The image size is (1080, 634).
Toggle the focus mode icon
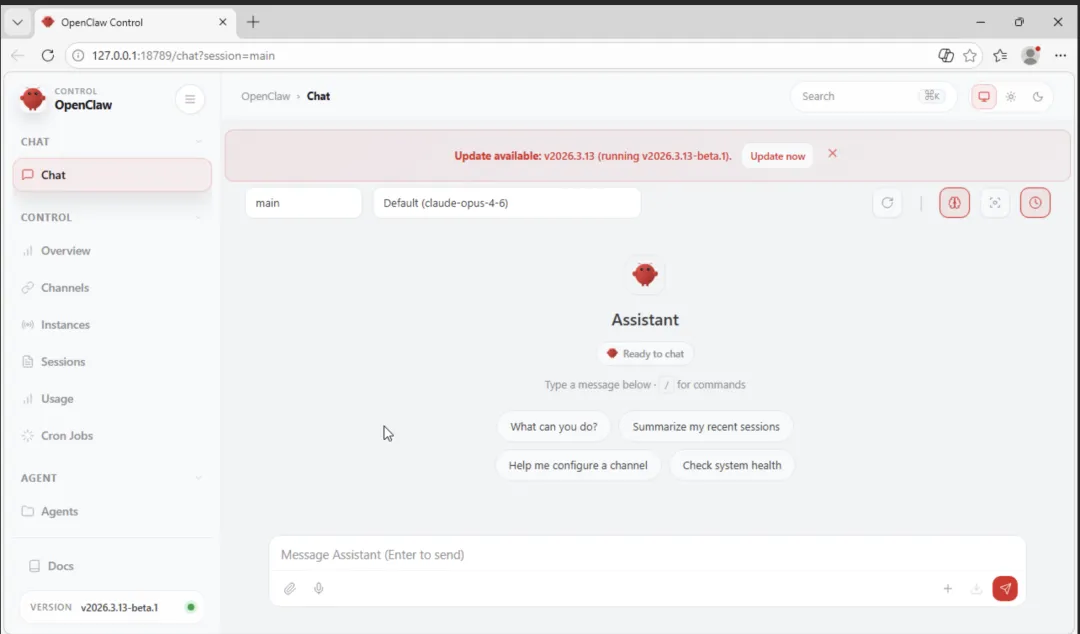[995, 203]
